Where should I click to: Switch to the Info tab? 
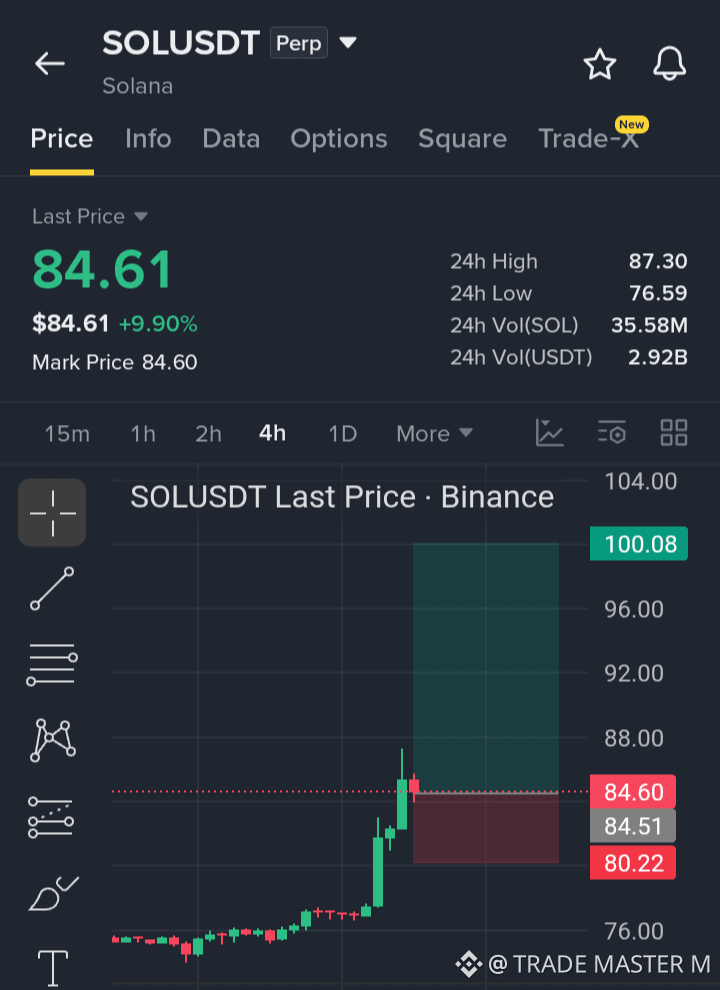[x=148, y=139]
